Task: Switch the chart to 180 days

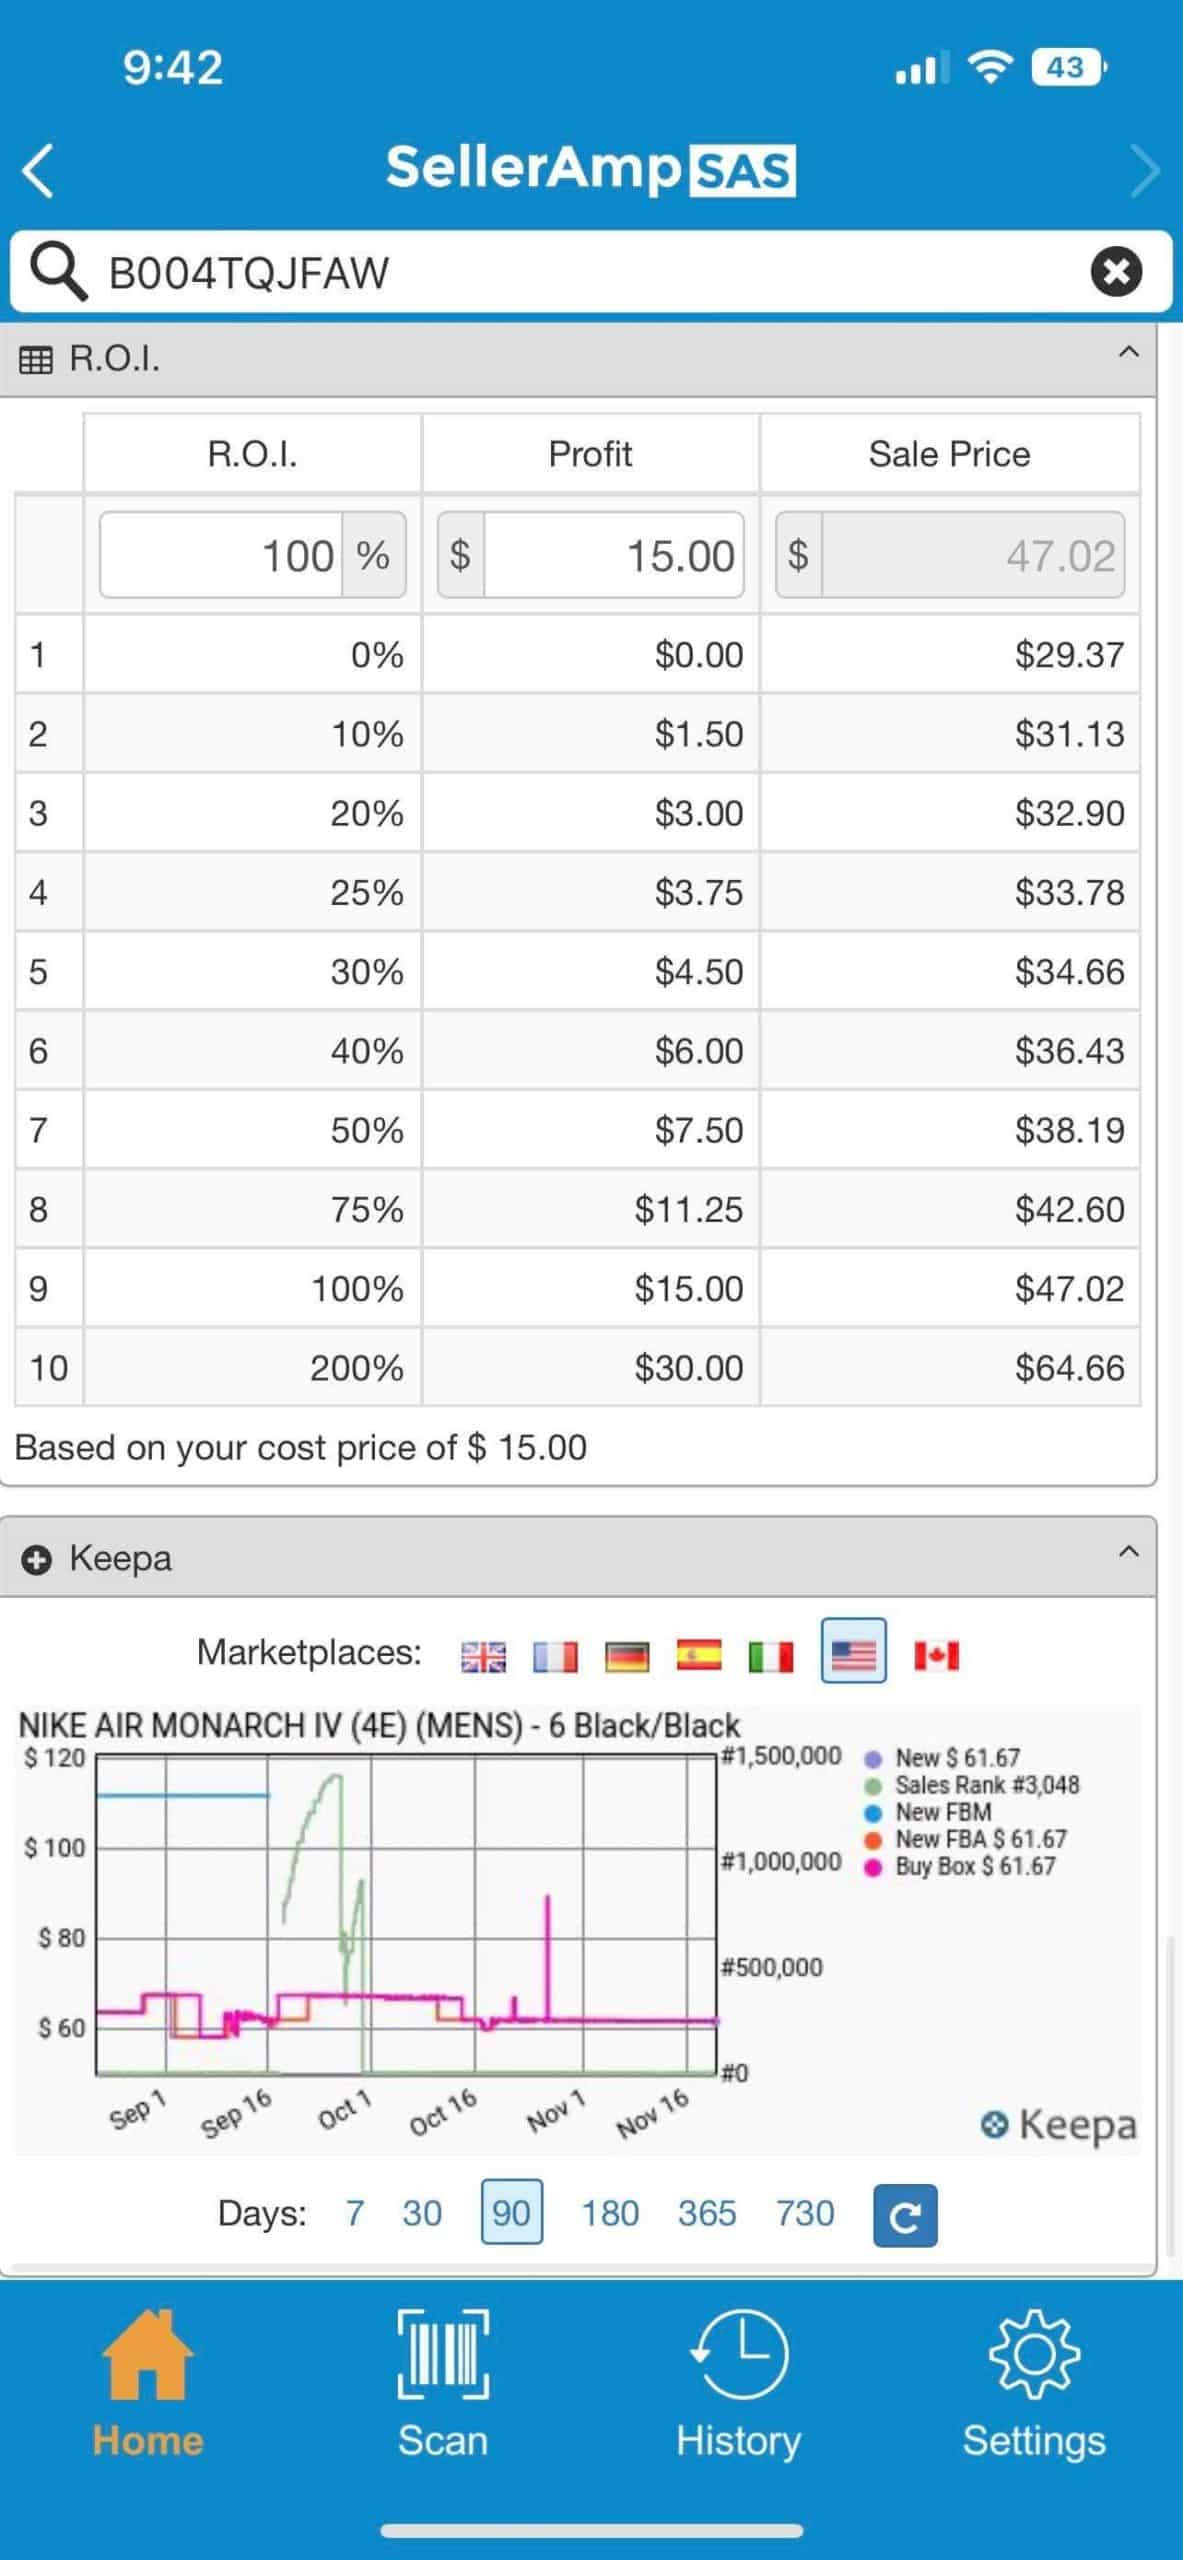Action: coord(610,2214)
